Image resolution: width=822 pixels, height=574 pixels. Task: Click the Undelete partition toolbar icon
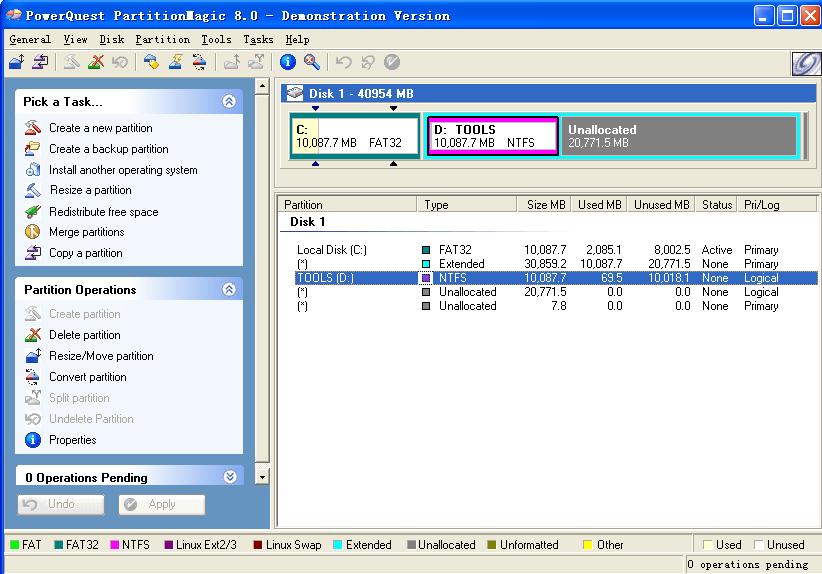pos(120,62)
